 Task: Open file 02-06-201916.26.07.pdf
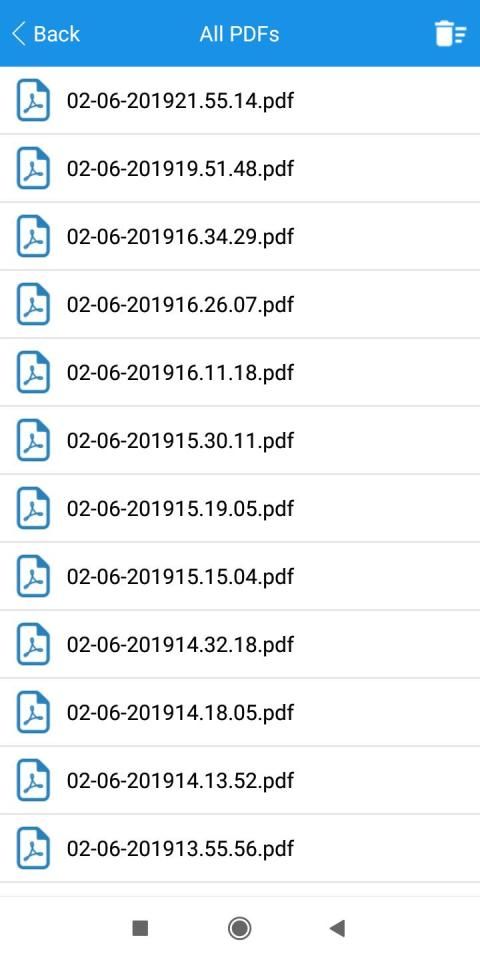(x=240, y=304)
